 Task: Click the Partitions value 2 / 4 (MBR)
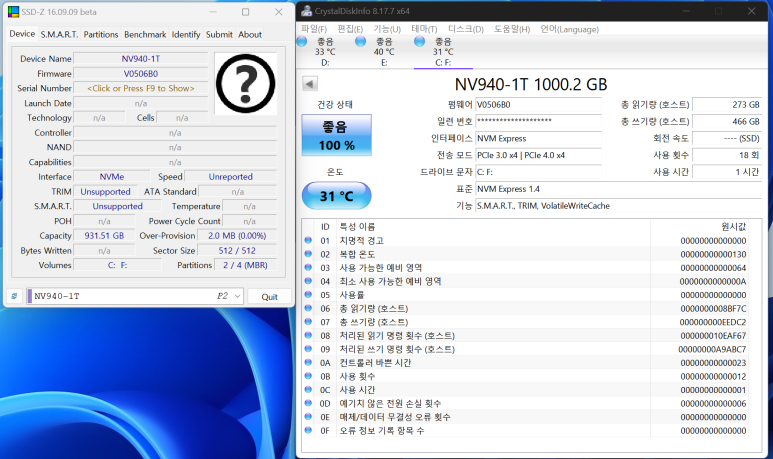(245, 265)
